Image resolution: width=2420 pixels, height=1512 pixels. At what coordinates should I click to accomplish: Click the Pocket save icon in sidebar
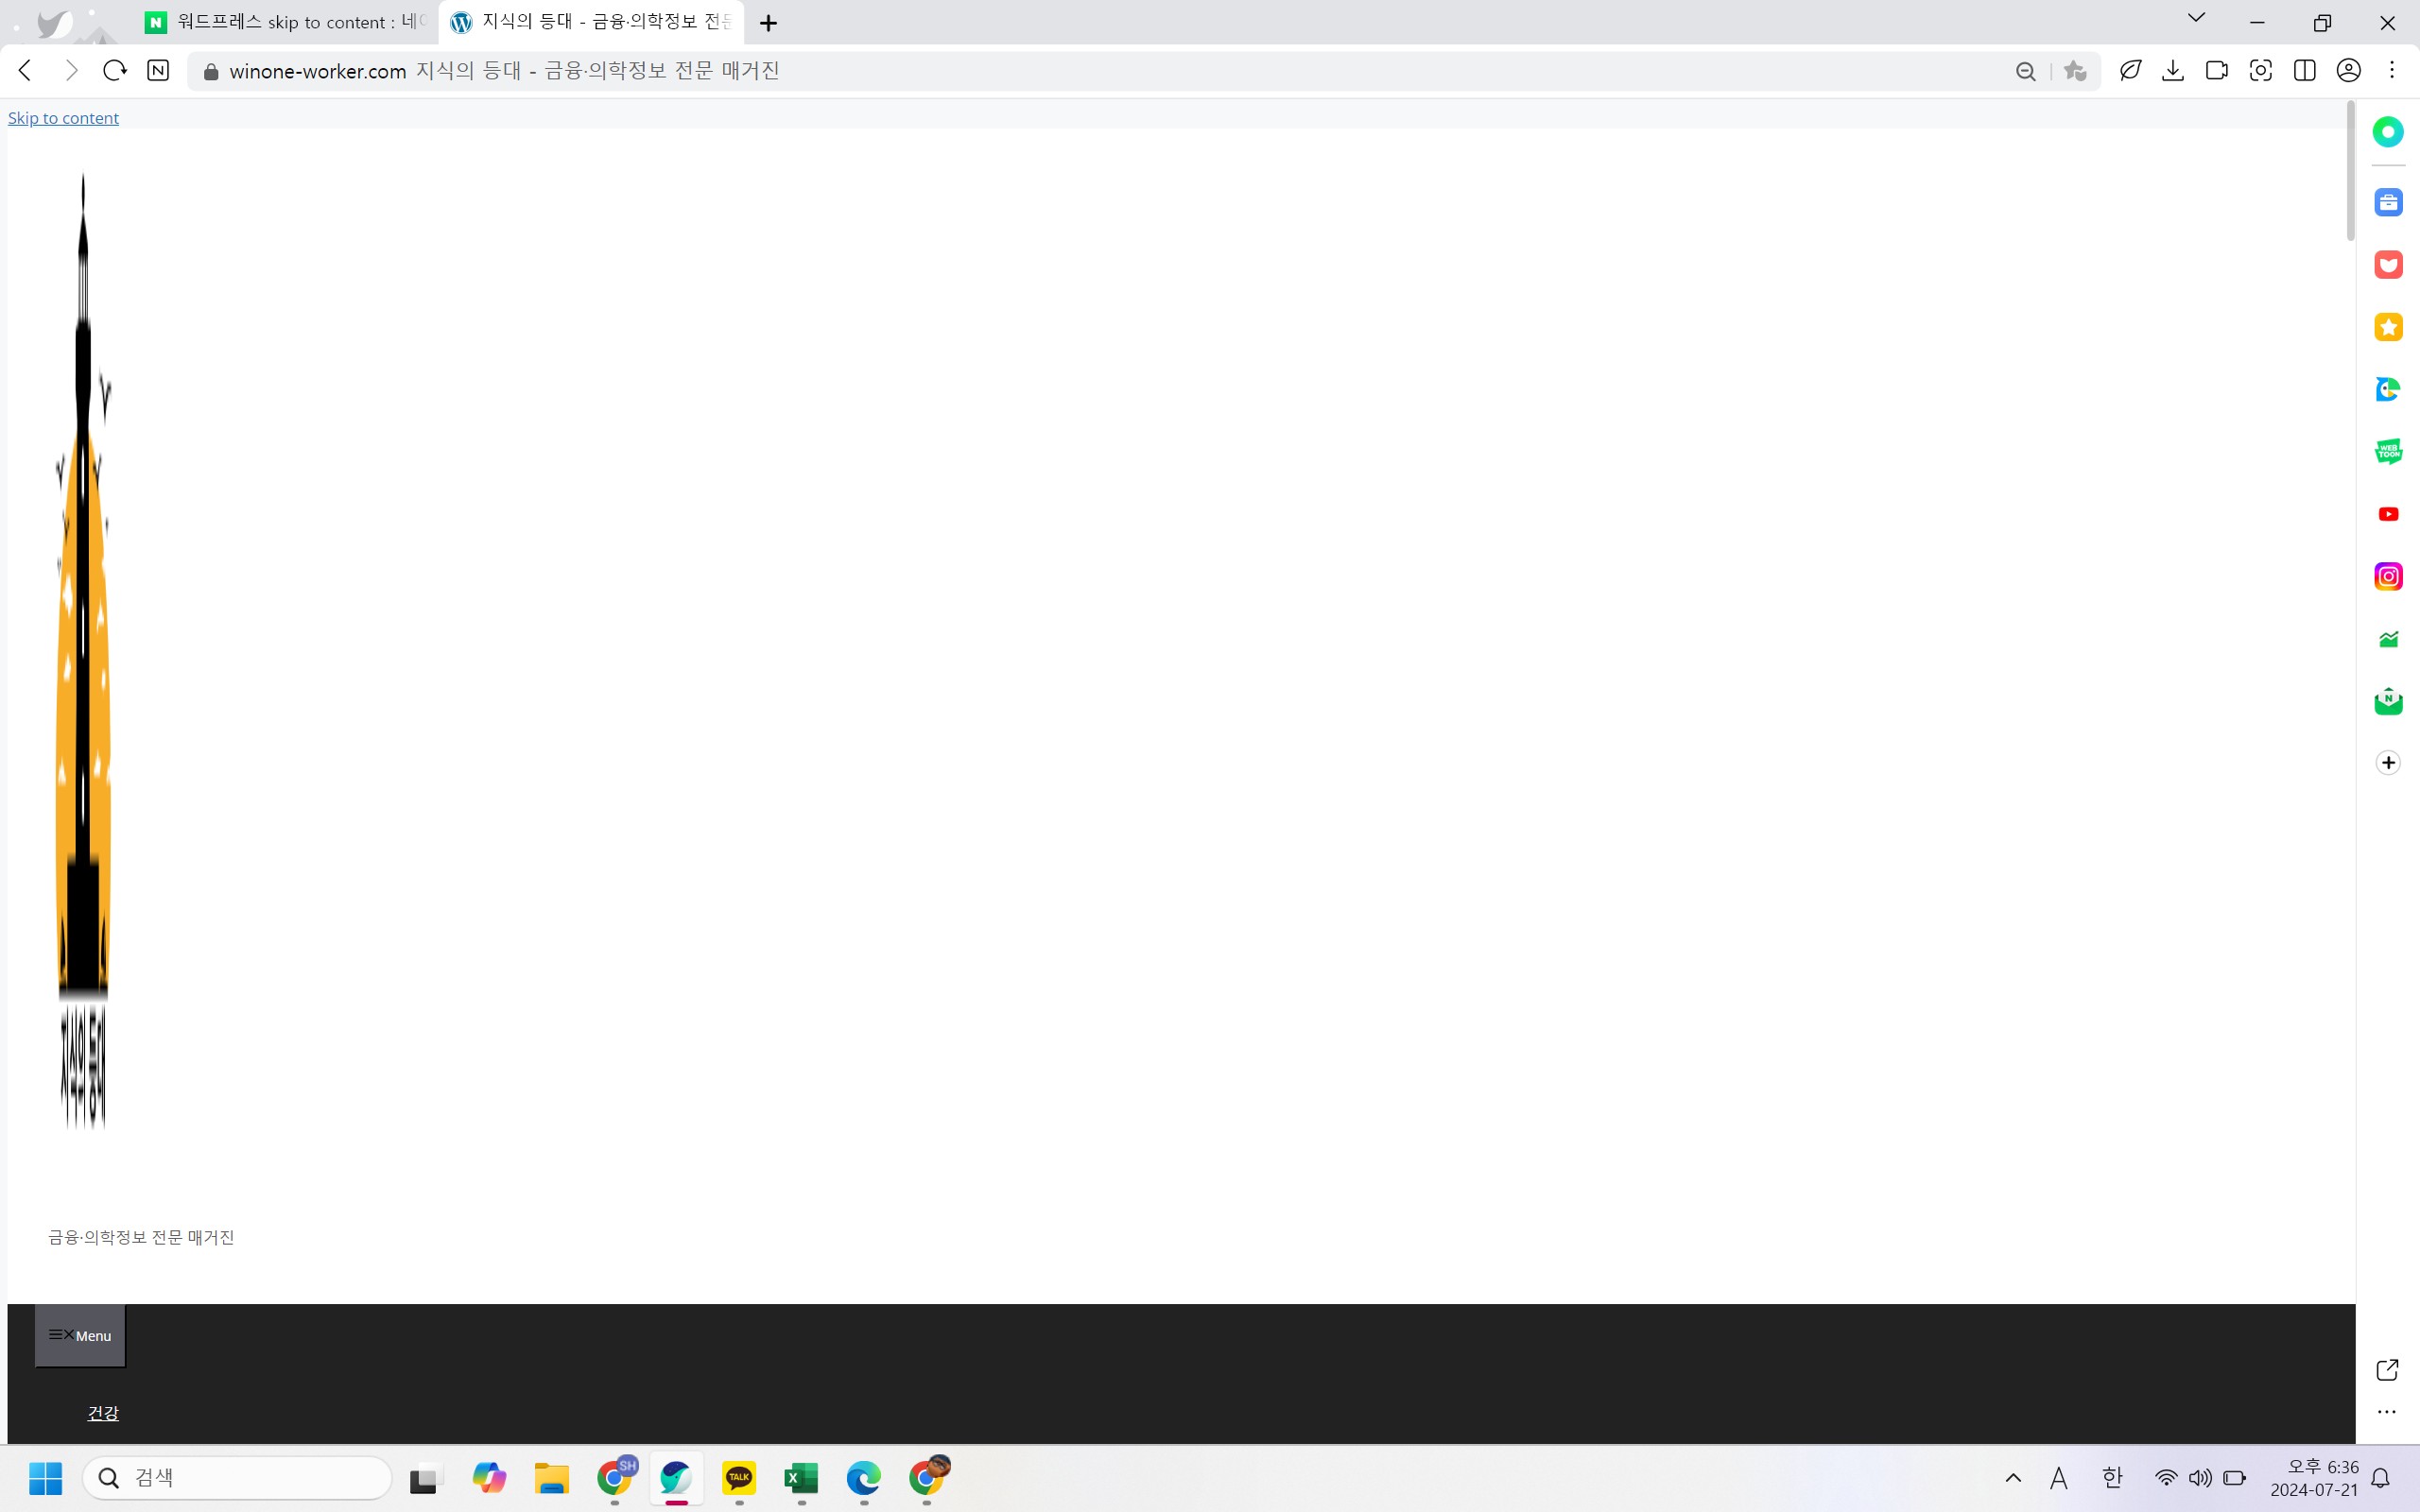2389,265
